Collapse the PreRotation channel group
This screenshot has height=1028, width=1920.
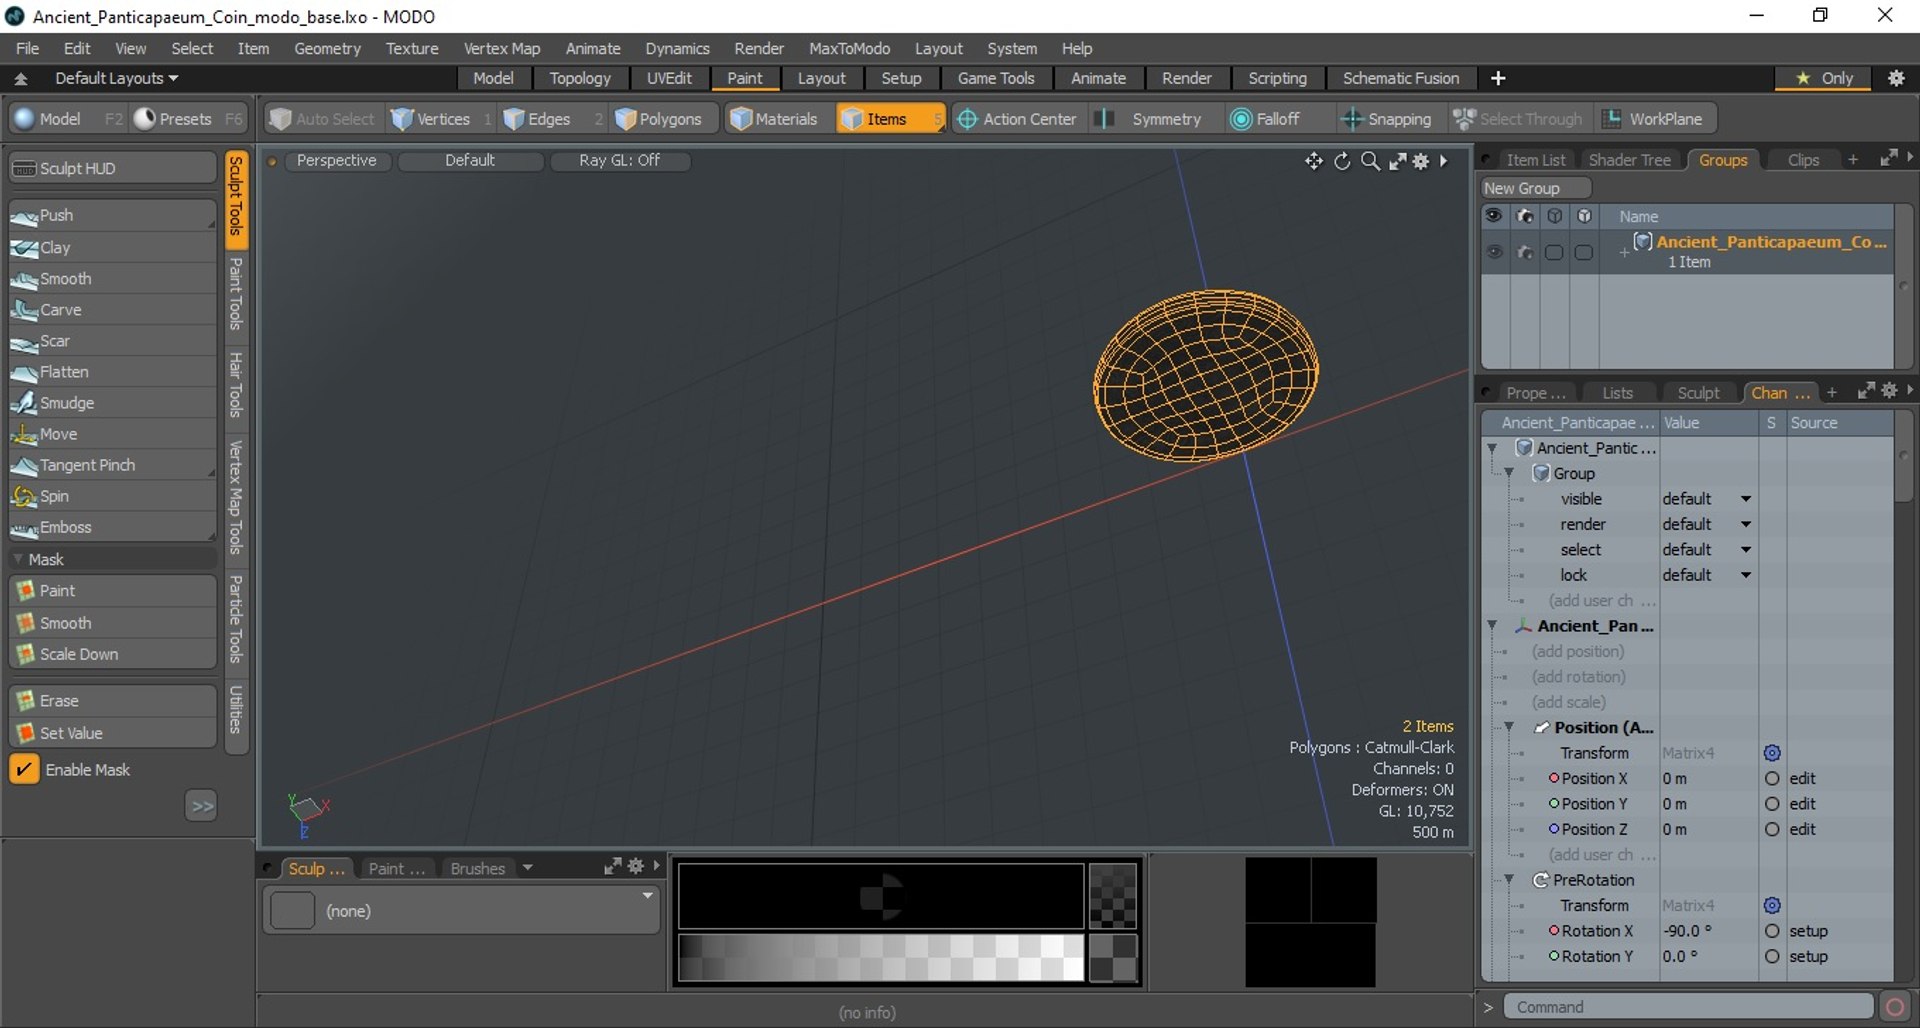click(x=1509, y=880)
